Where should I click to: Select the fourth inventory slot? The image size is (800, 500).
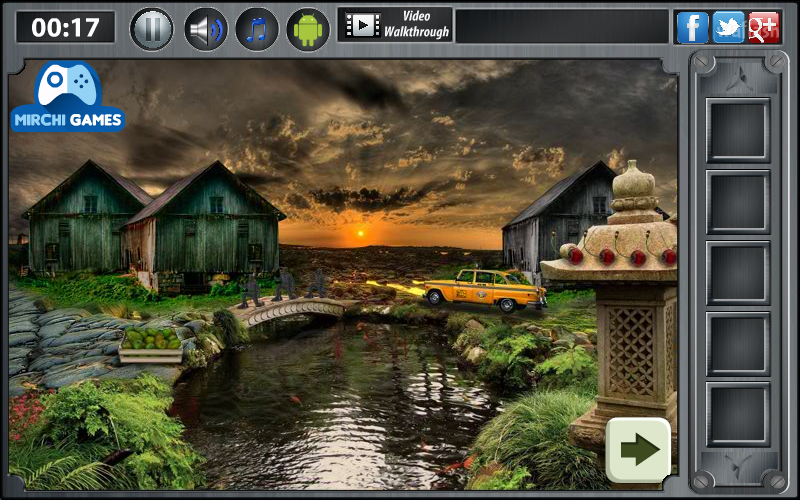[738, 343]
